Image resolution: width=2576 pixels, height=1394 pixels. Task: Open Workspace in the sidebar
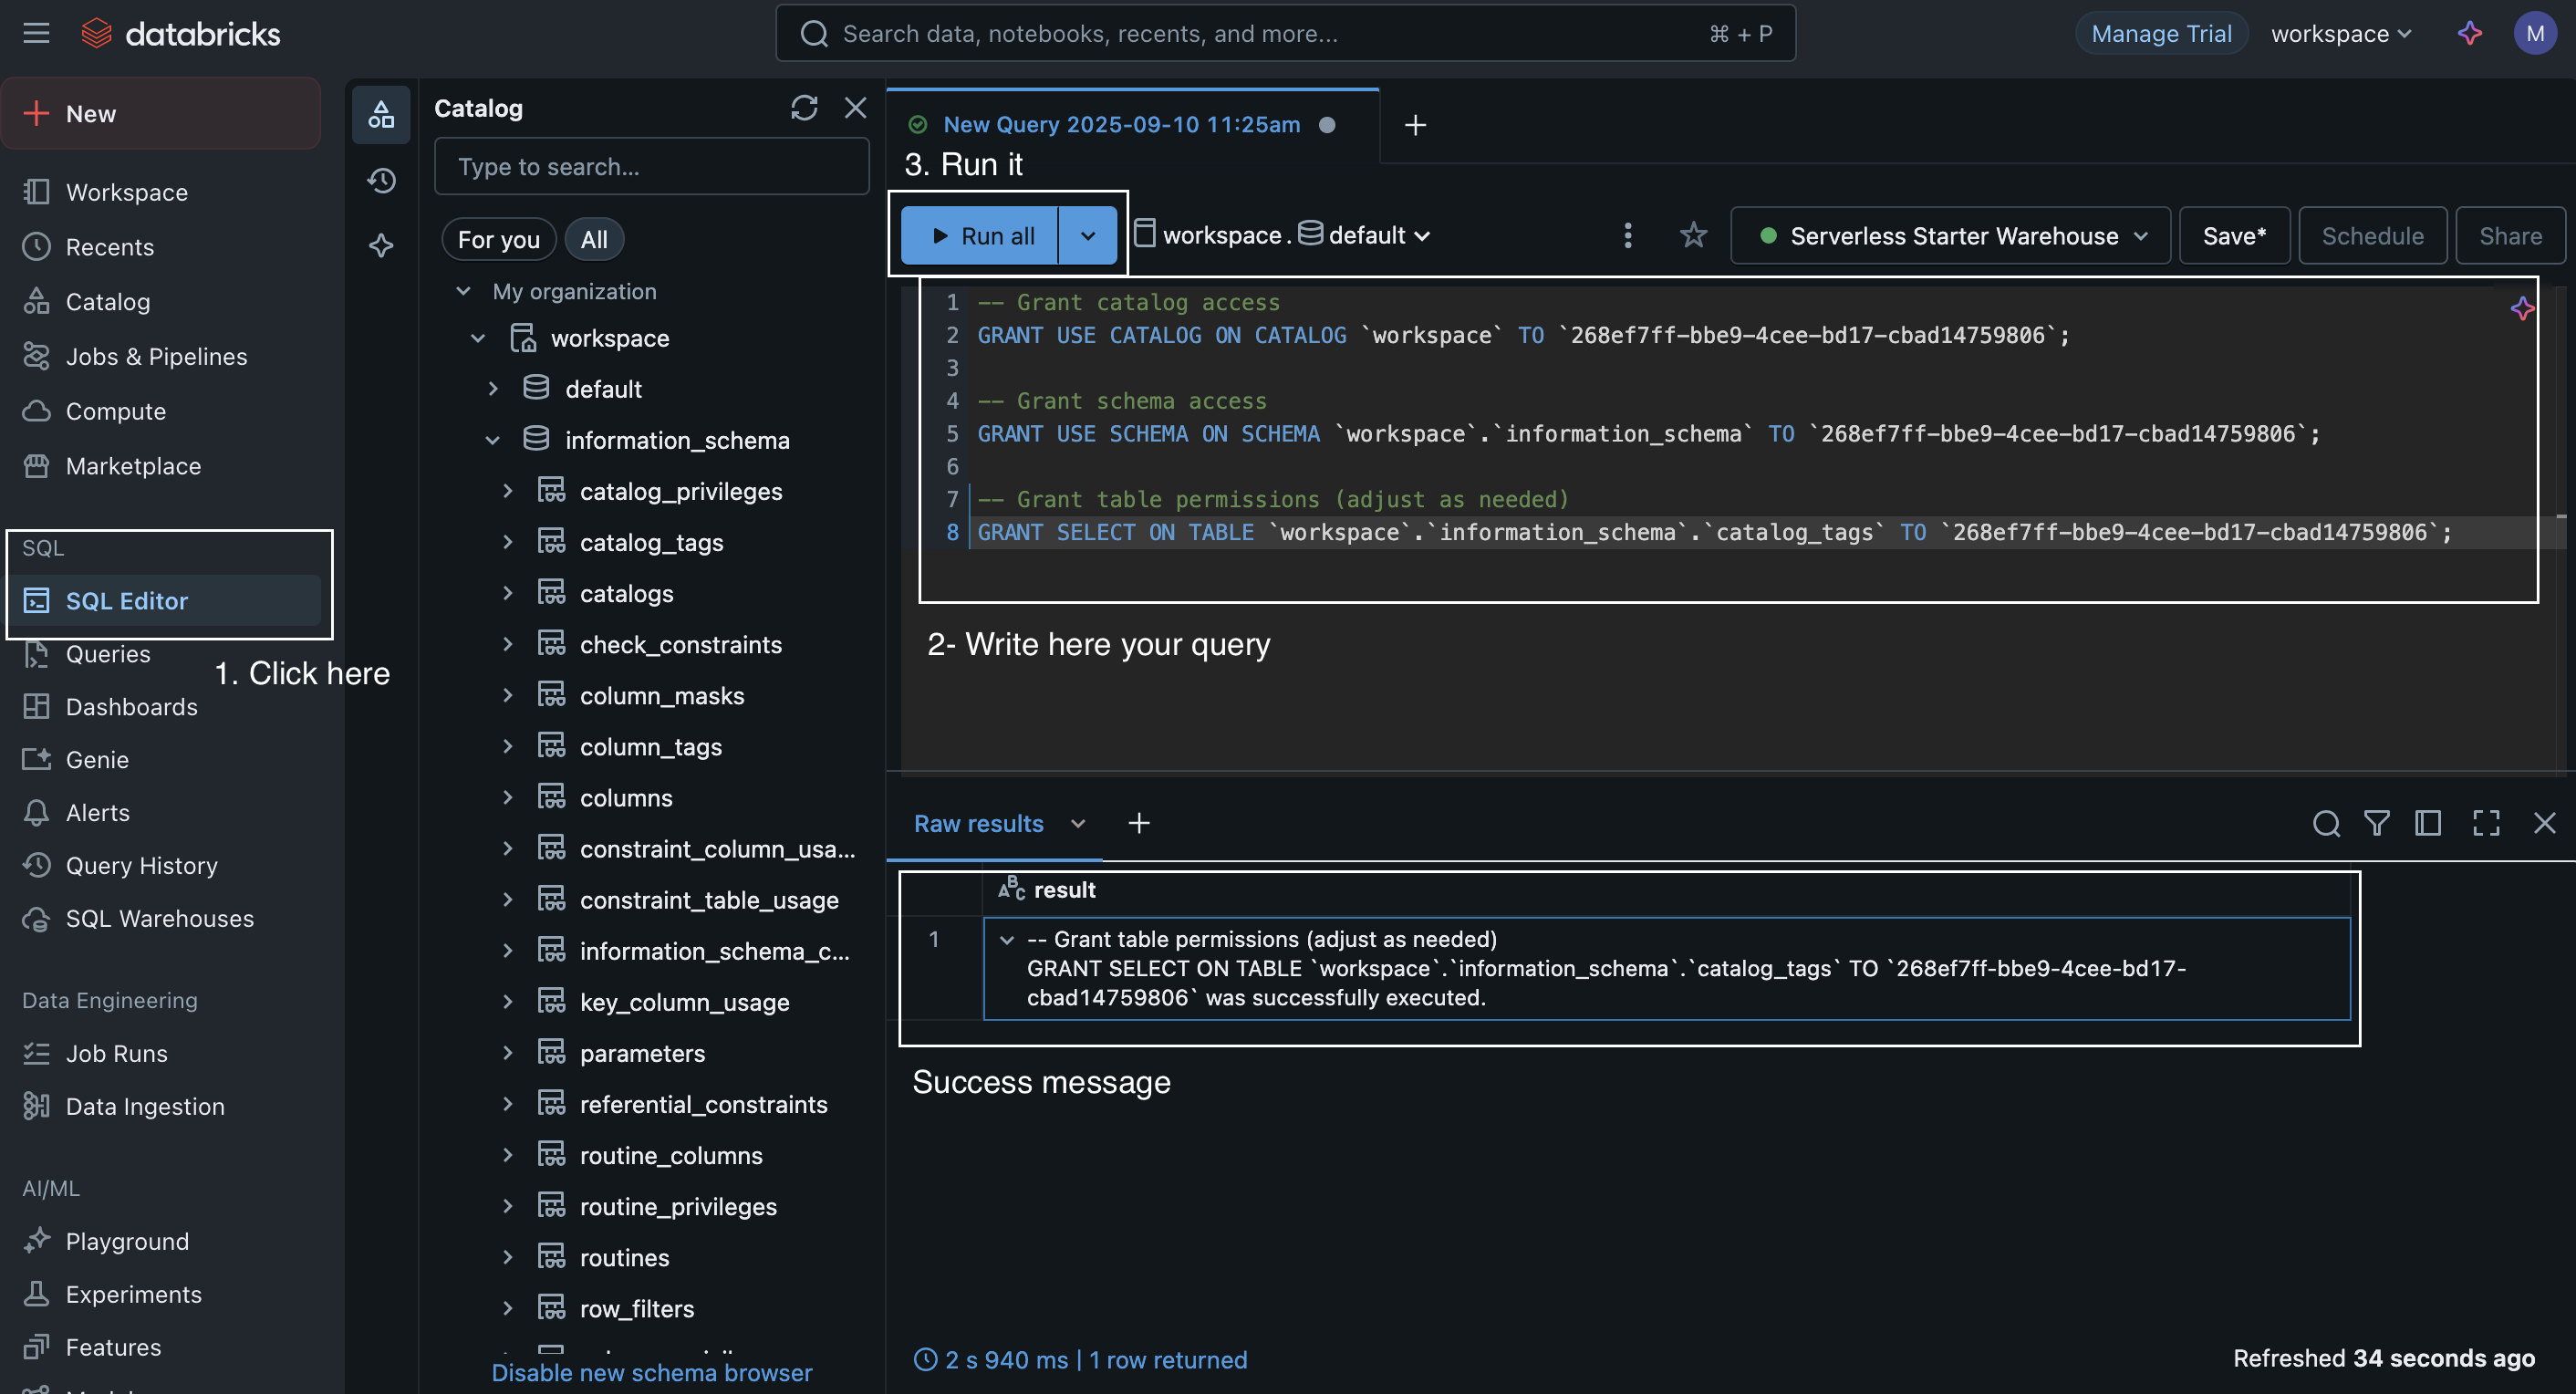126,192
